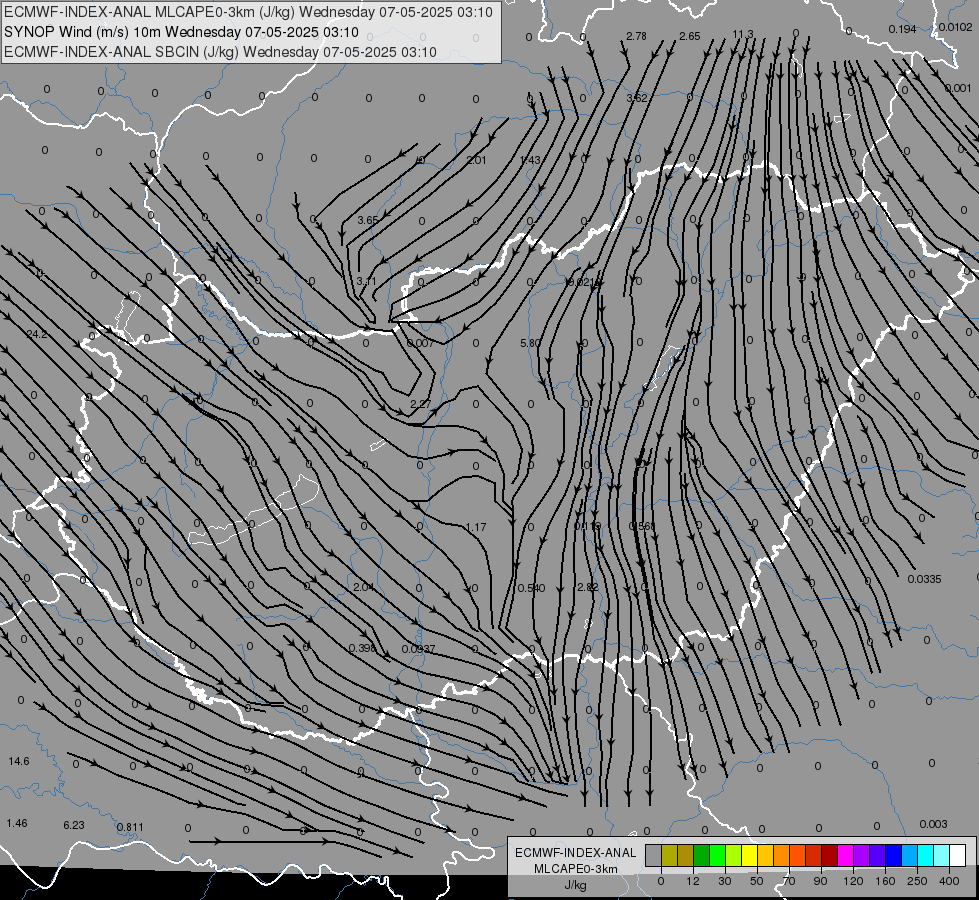Click the map value '2.27'
Viewport: 979px width, 900px height.
(x=420, y=404)
